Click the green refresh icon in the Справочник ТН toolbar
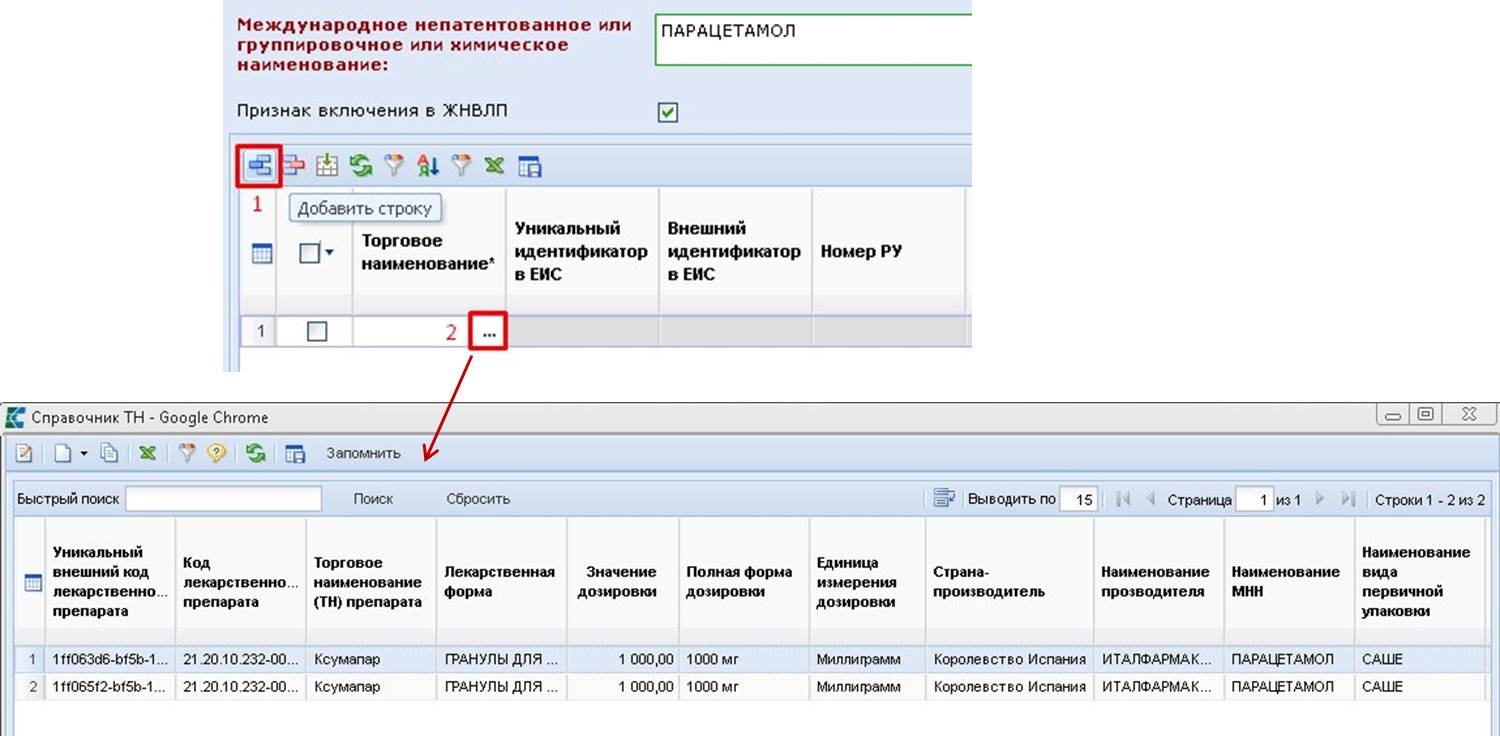 point(256,453)
